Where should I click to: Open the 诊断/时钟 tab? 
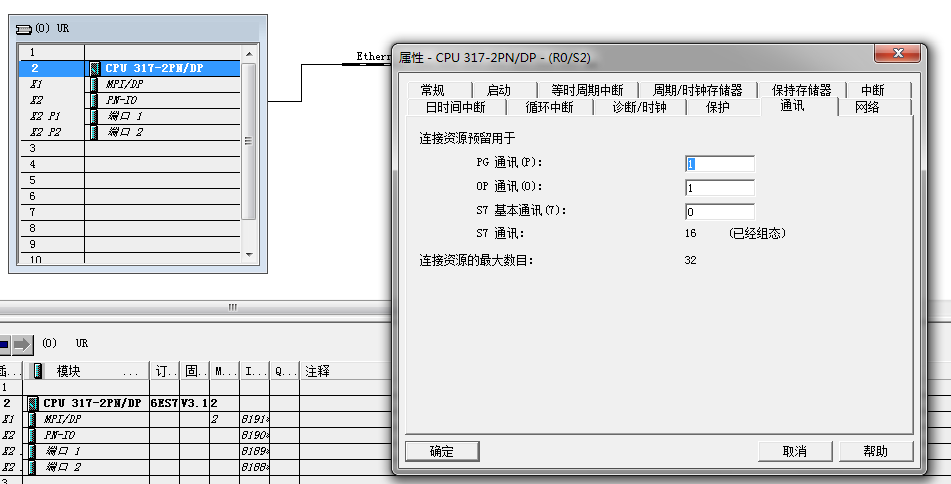tap(640, 107)
